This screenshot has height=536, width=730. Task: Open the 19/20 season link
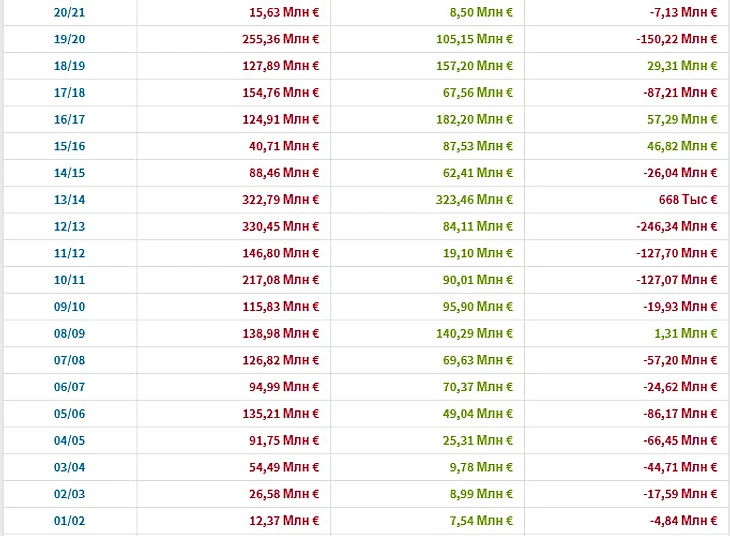pos(68,39)
